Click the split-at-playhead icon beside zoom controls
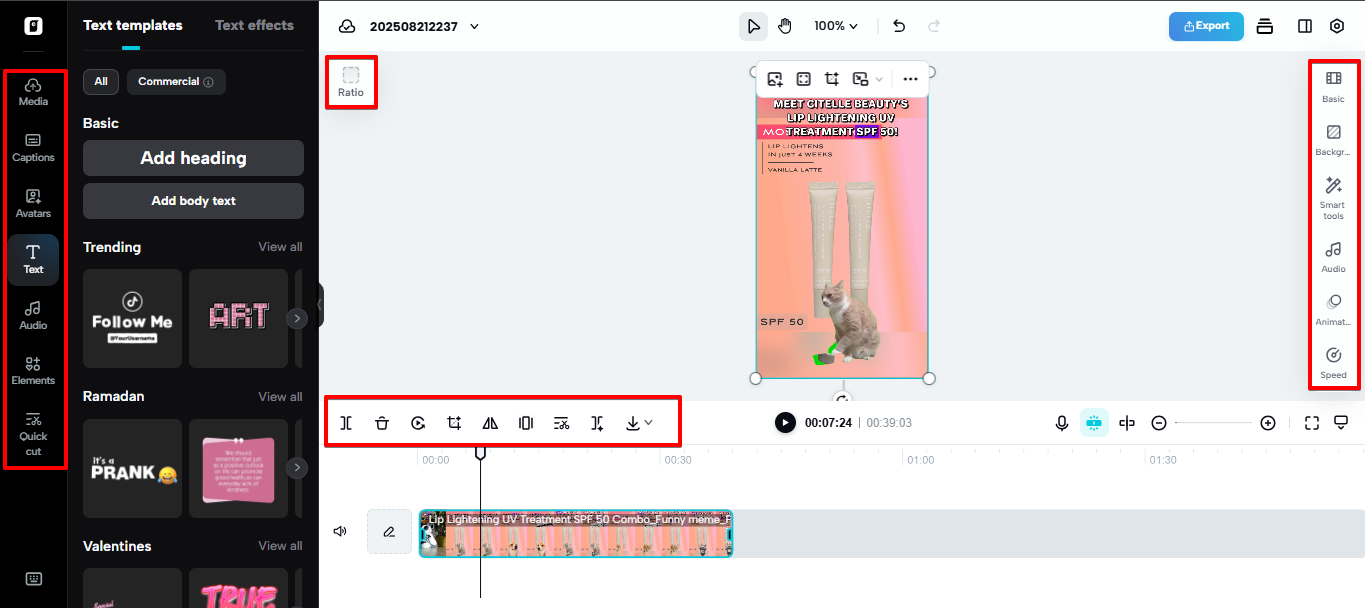Screen dimensions: 1365x608 (x=1127, y=423)
